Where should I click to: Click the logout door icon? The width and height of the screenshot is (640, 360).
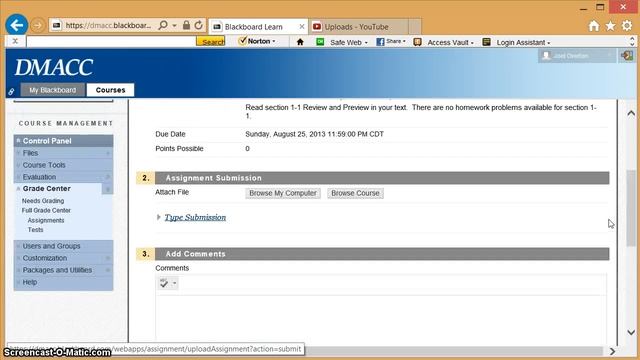(627, 56)
